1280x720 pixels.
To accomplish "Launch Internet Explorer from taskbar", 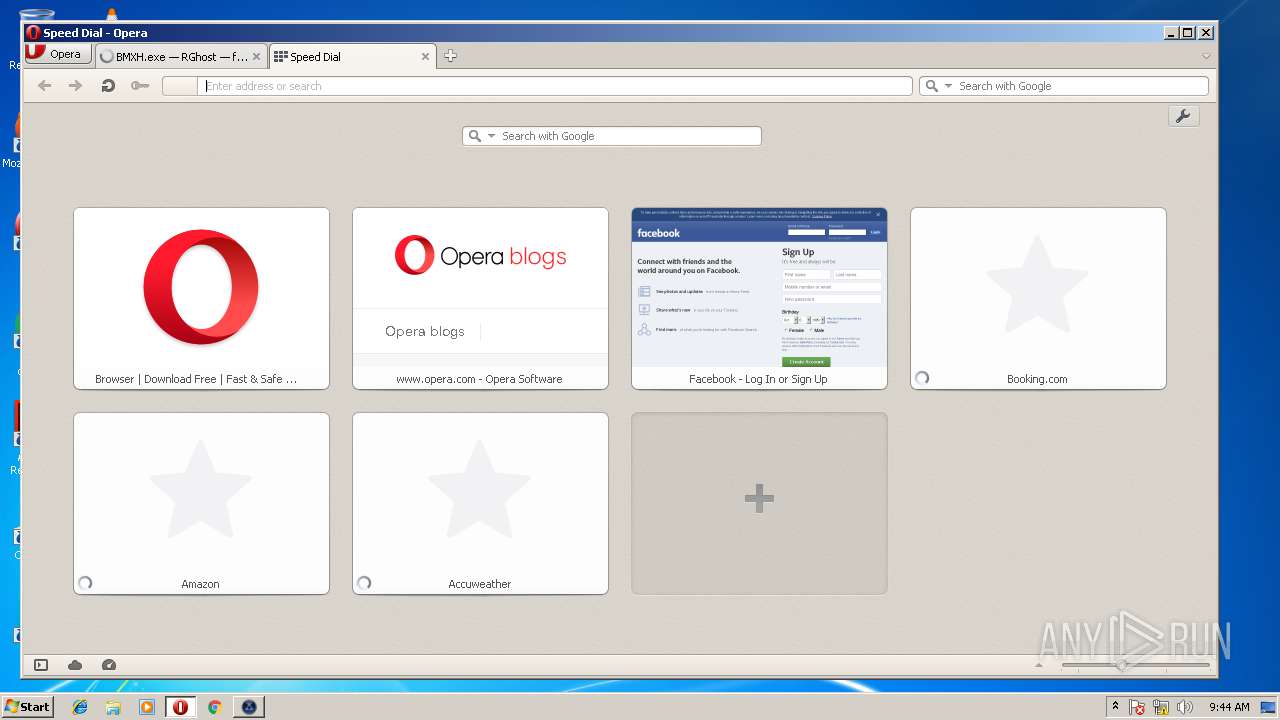I will [80, 707].
